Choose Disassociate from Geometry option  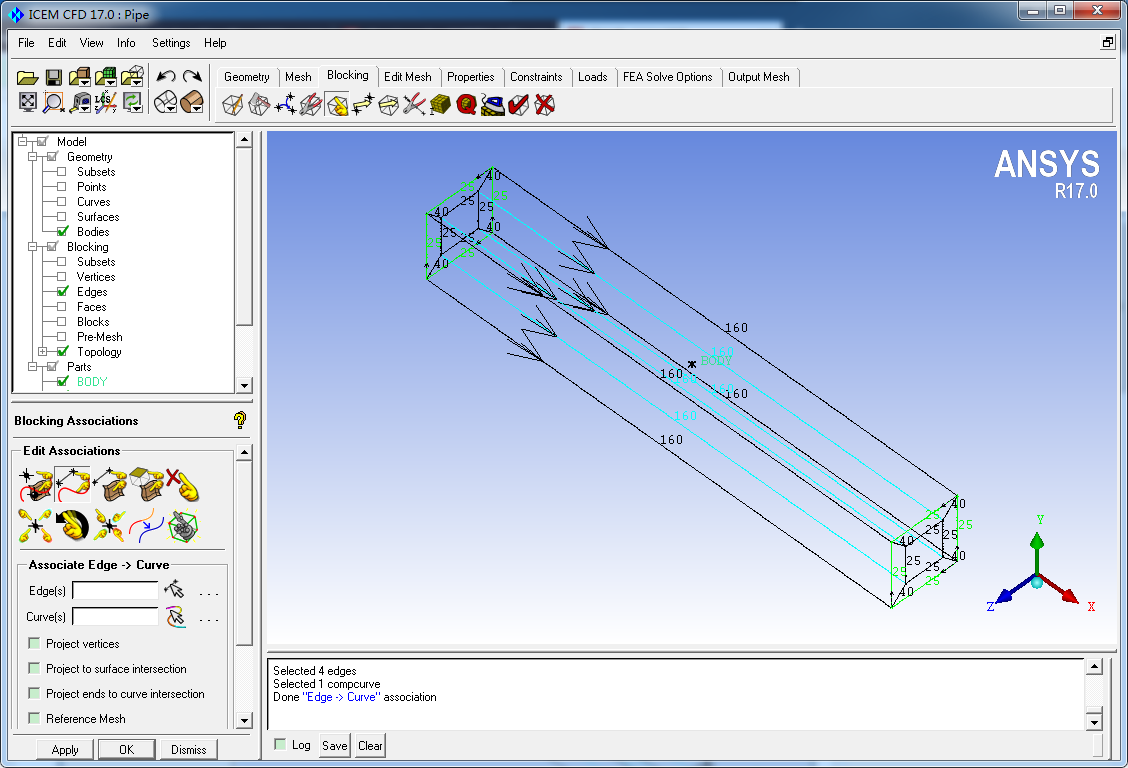183,485
